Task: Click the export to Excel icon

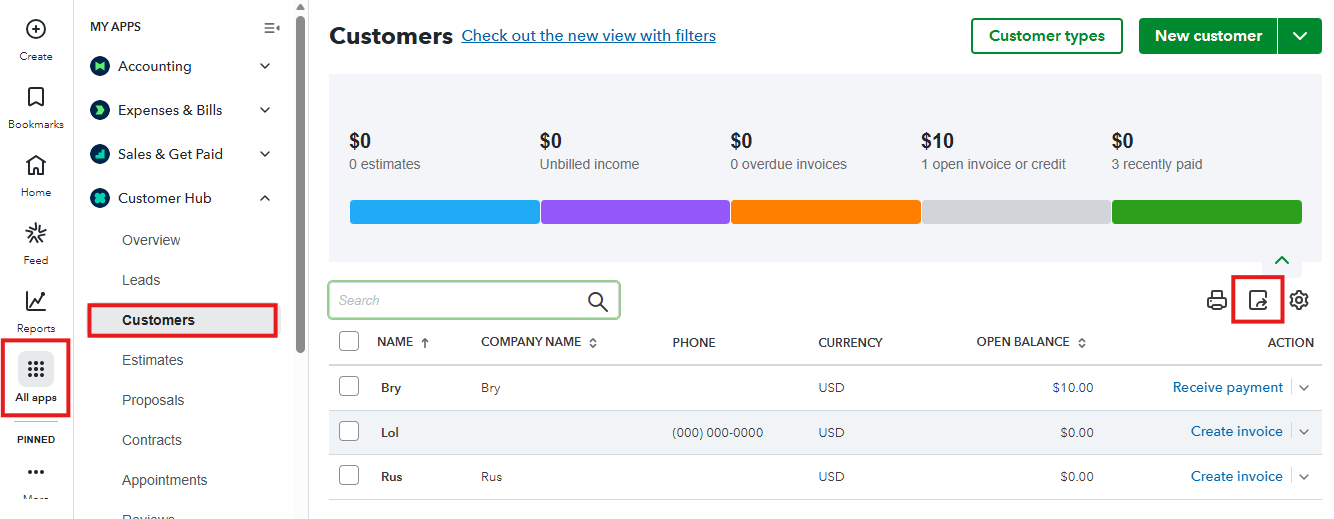Action: pyautogui.click(x=1258, y=300)
